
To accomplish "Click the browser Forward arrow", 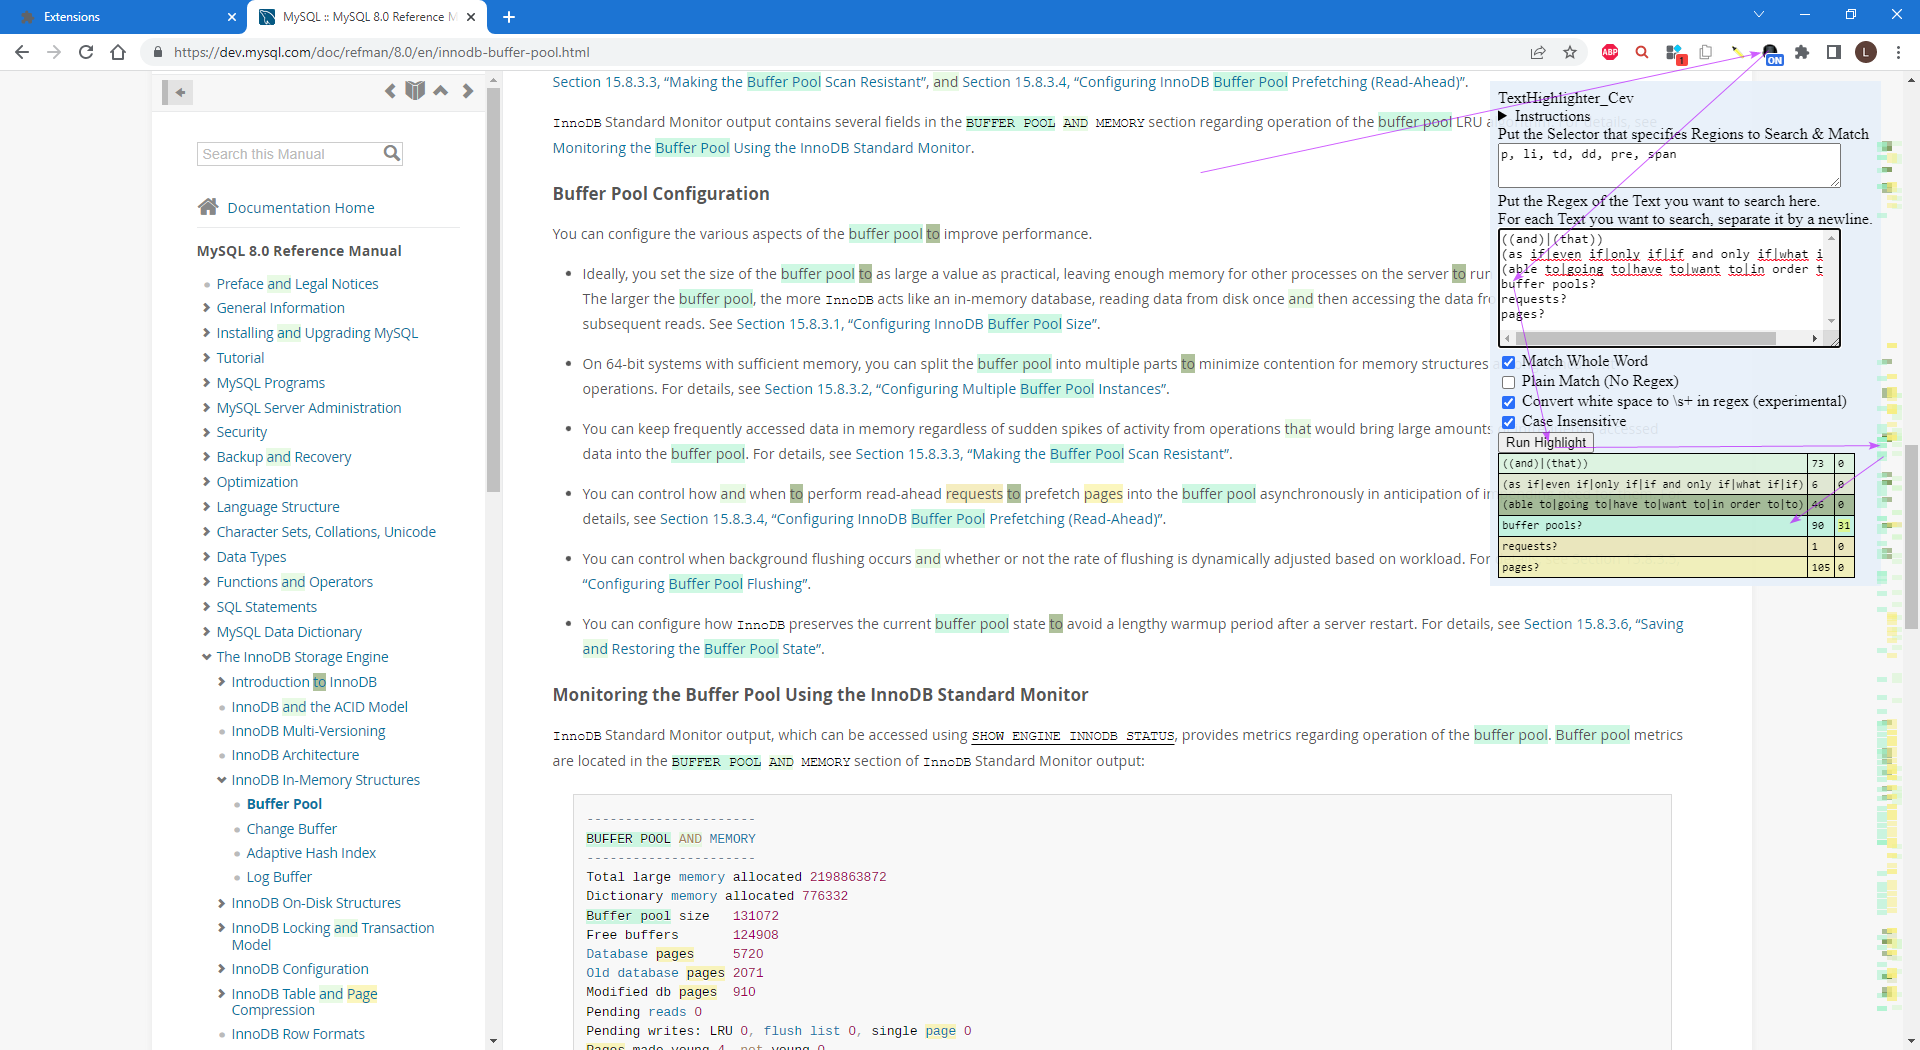I will pyautogui.click(x=54, y=52).
